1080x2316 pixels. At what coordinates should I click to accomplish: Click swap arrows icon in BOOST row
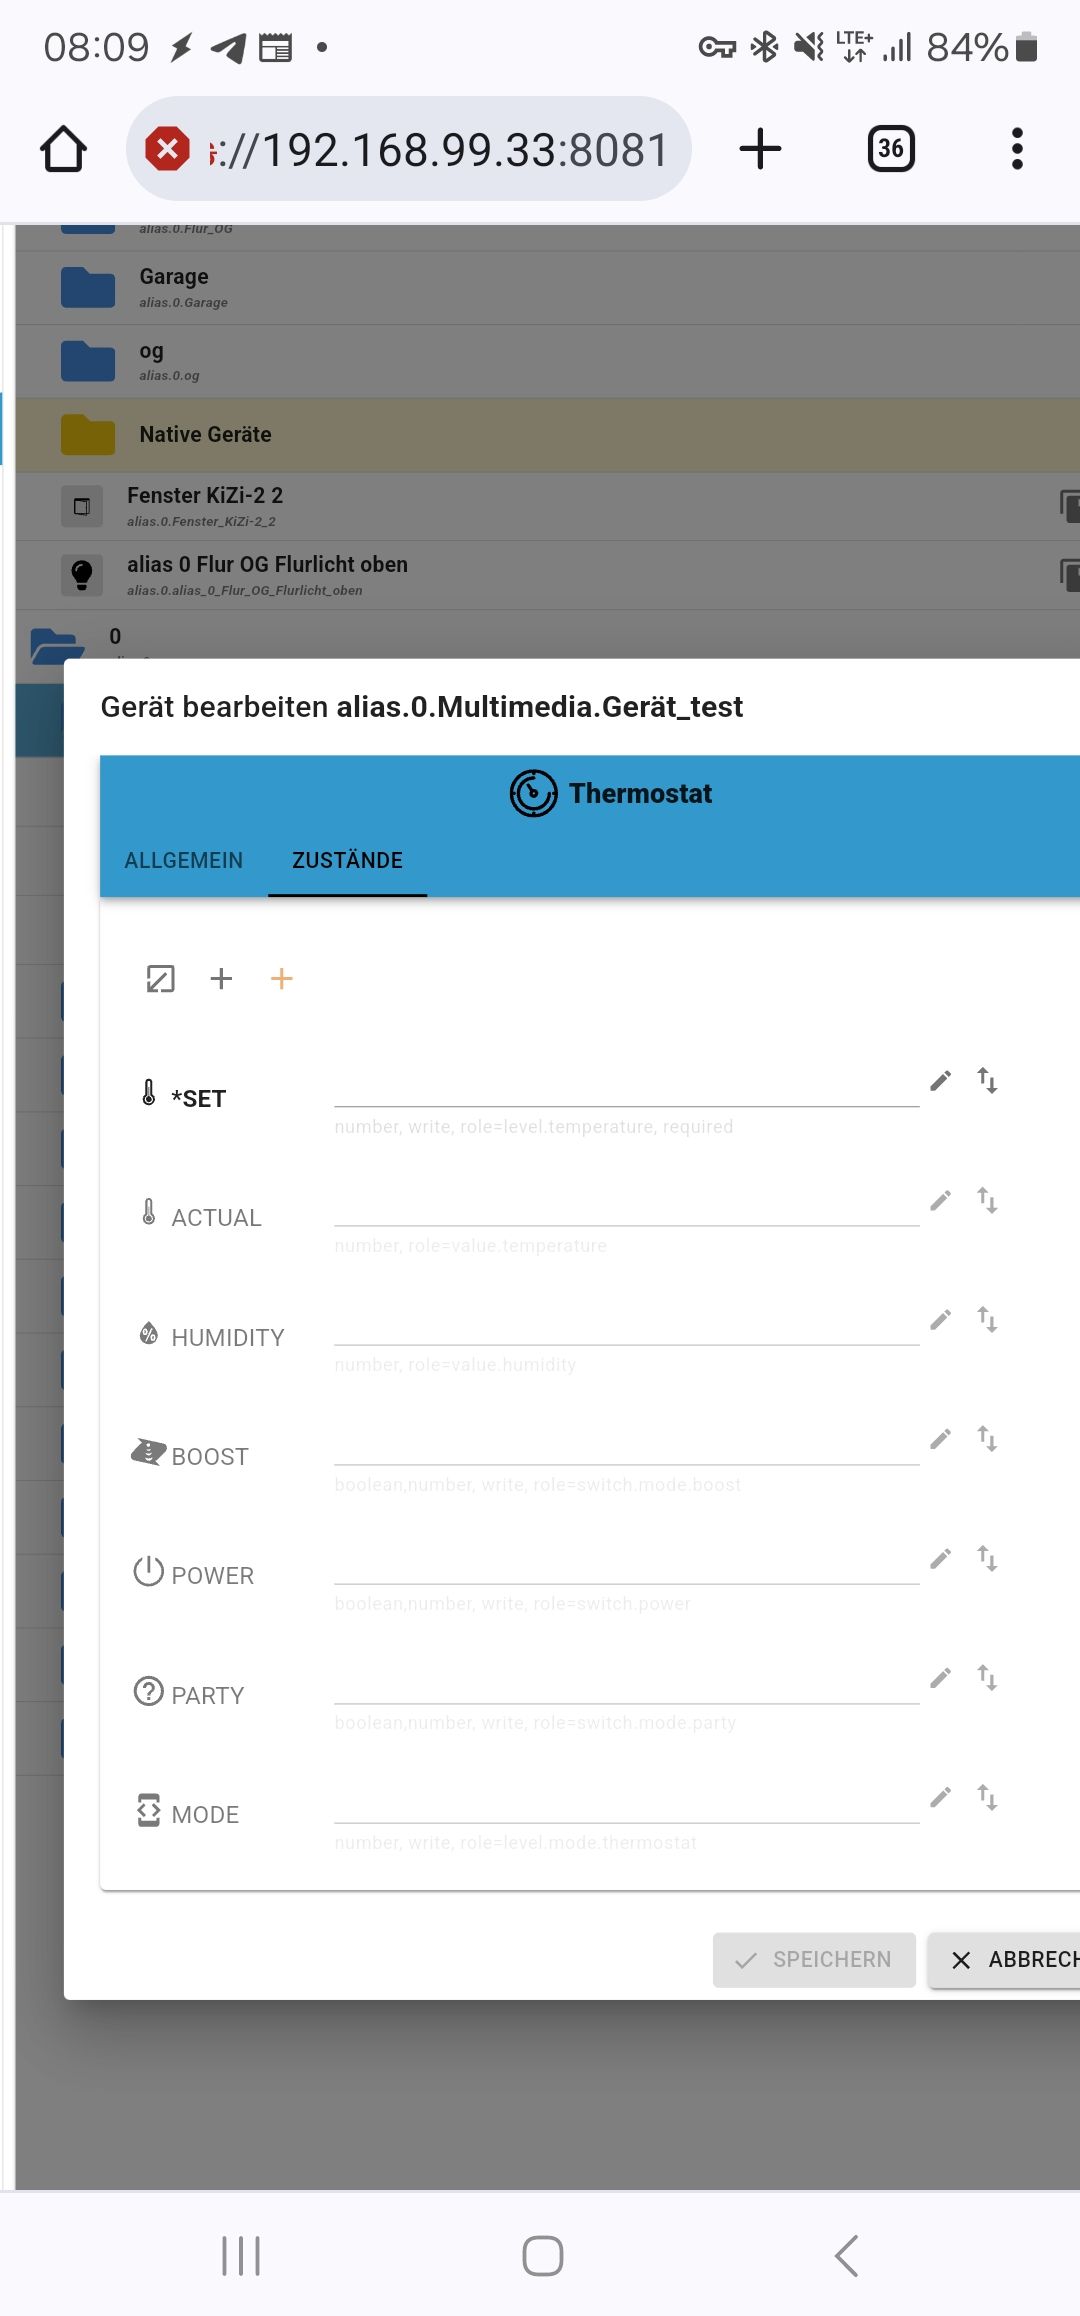[987, 1439]
